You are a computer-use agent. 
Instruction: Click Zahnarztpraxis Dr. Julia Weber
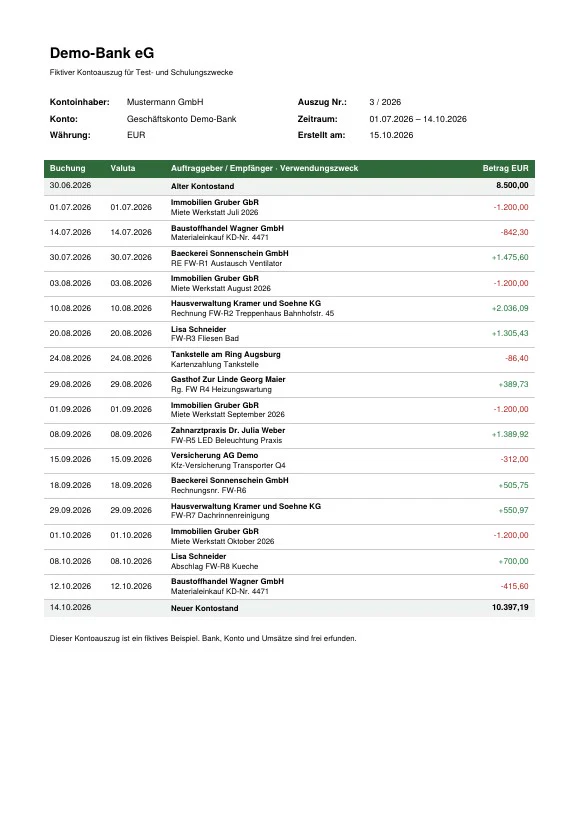[x=228, y=430]
